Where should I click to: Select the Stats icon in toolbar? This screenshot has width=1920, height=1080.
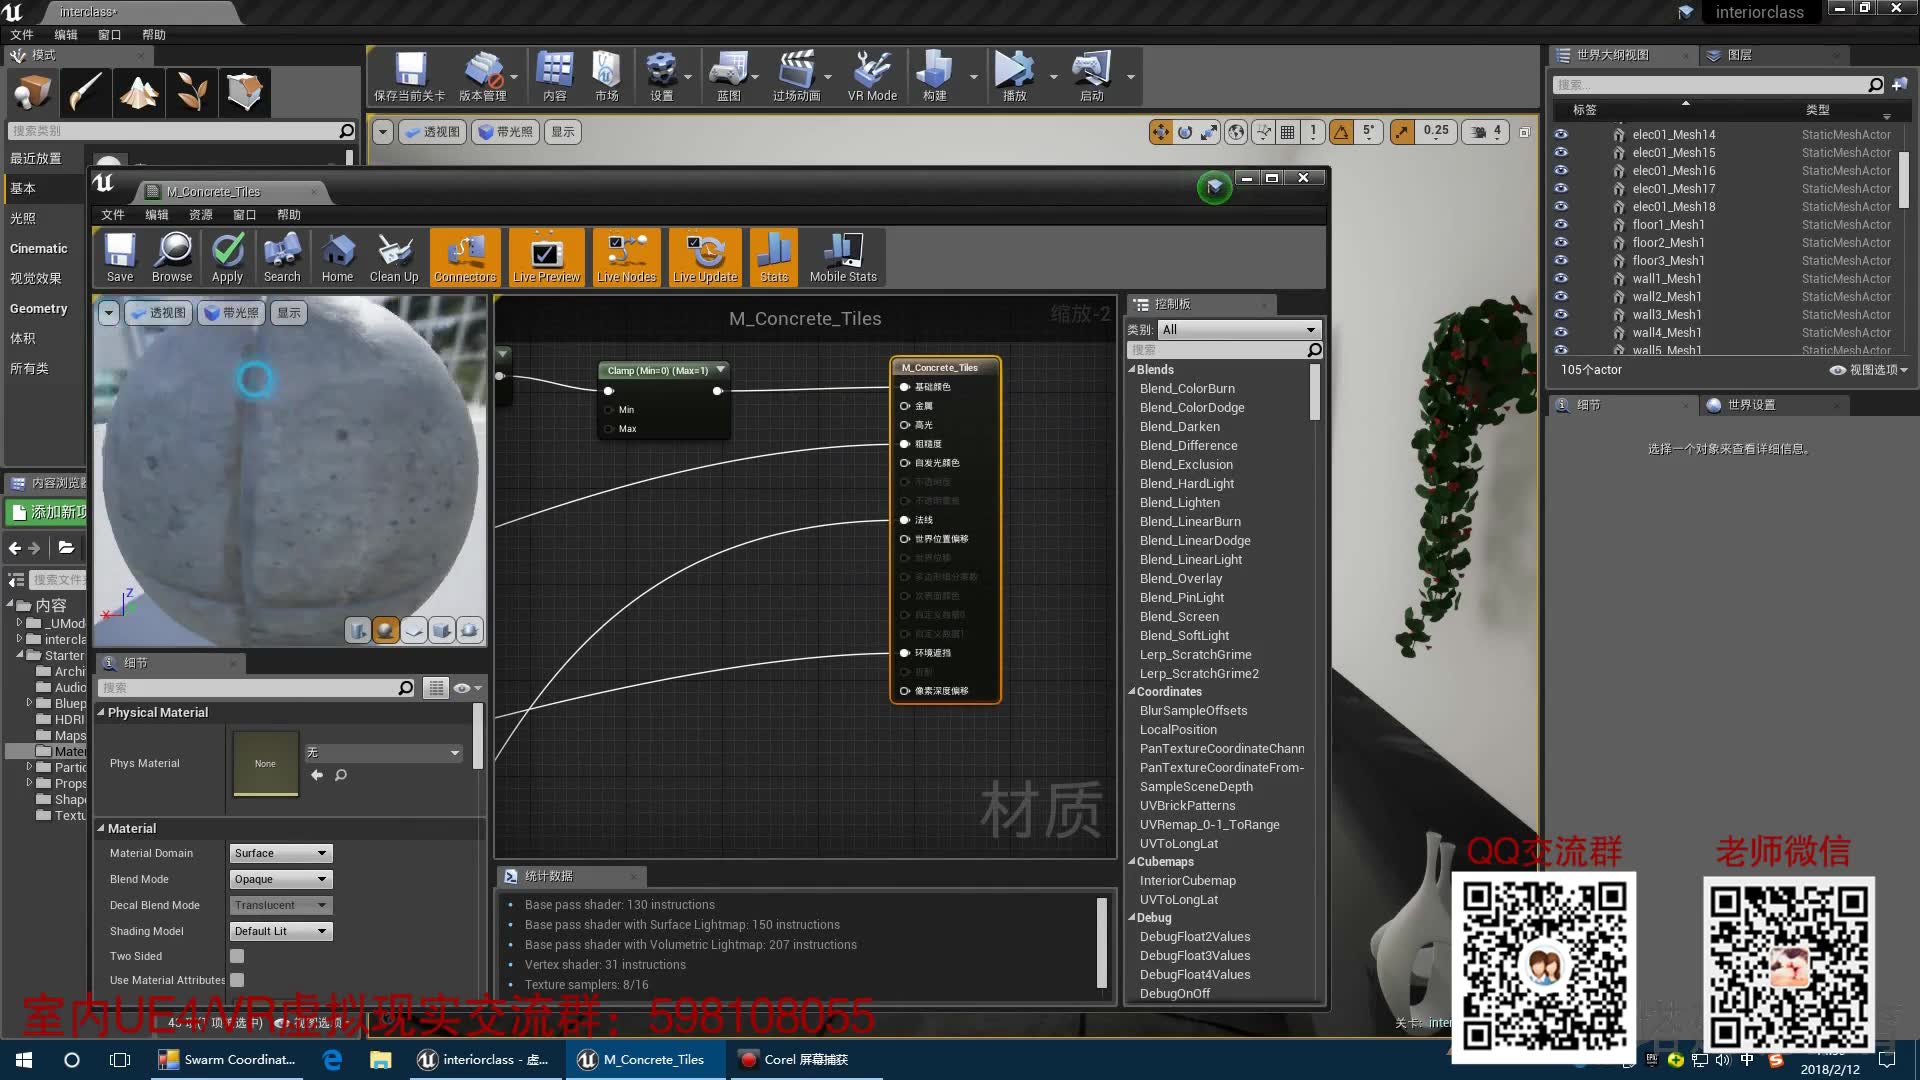point(773,256)
